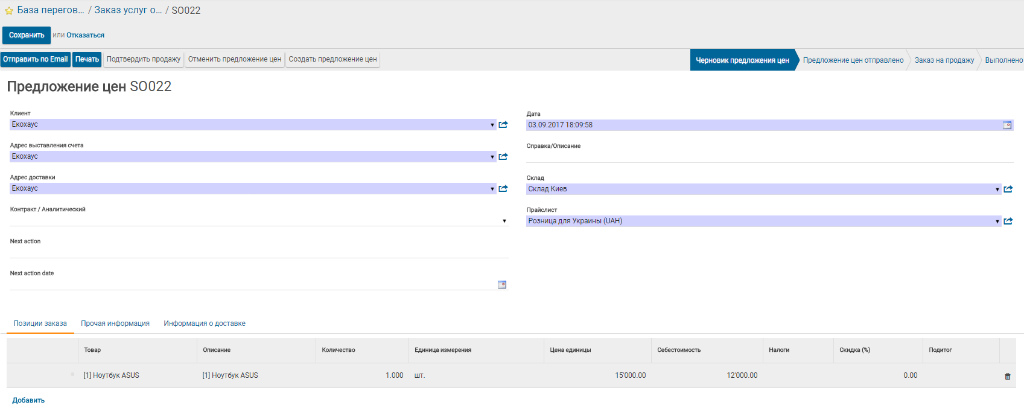Switch to Информация о доставке tab
This screenshot has width=1024, height=411.
tap(204, 323)
